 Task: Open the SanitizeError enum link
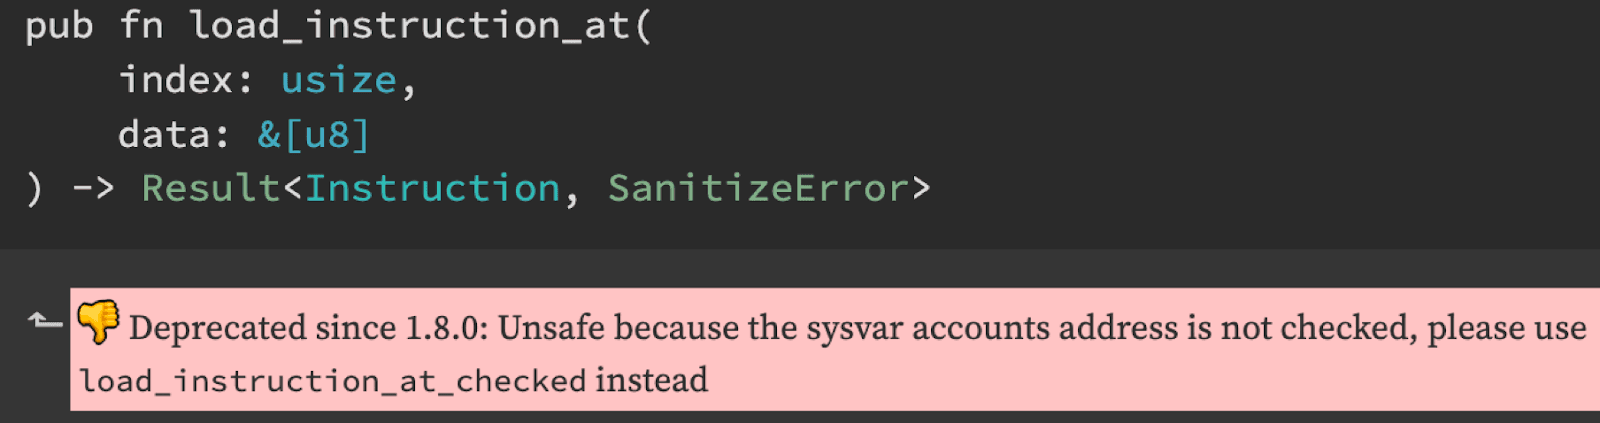click(758, 188)
